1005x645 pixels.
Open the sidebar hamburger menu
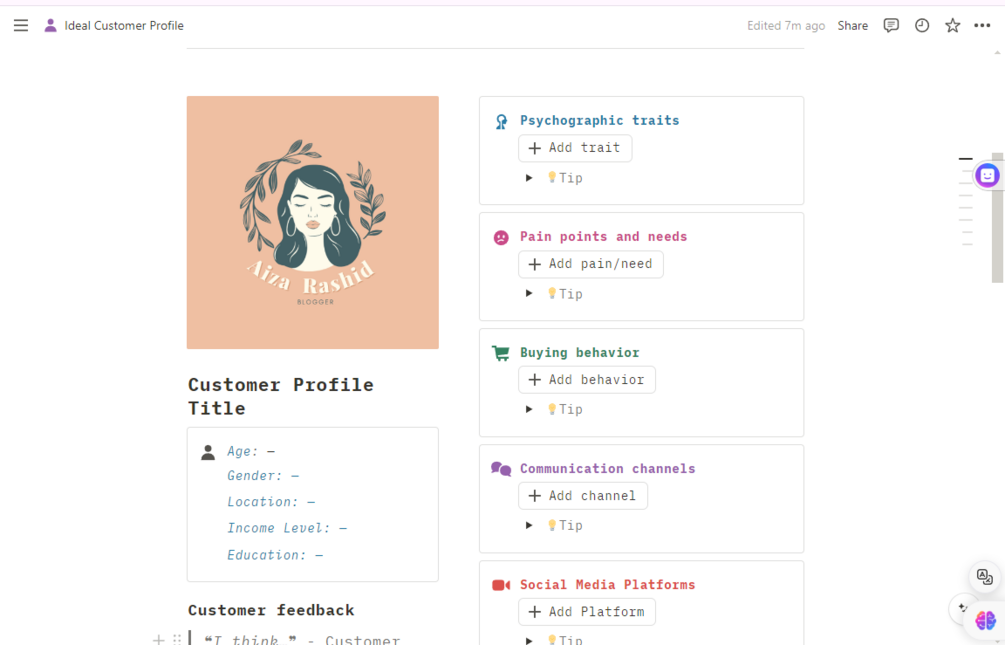coord(21,26)
